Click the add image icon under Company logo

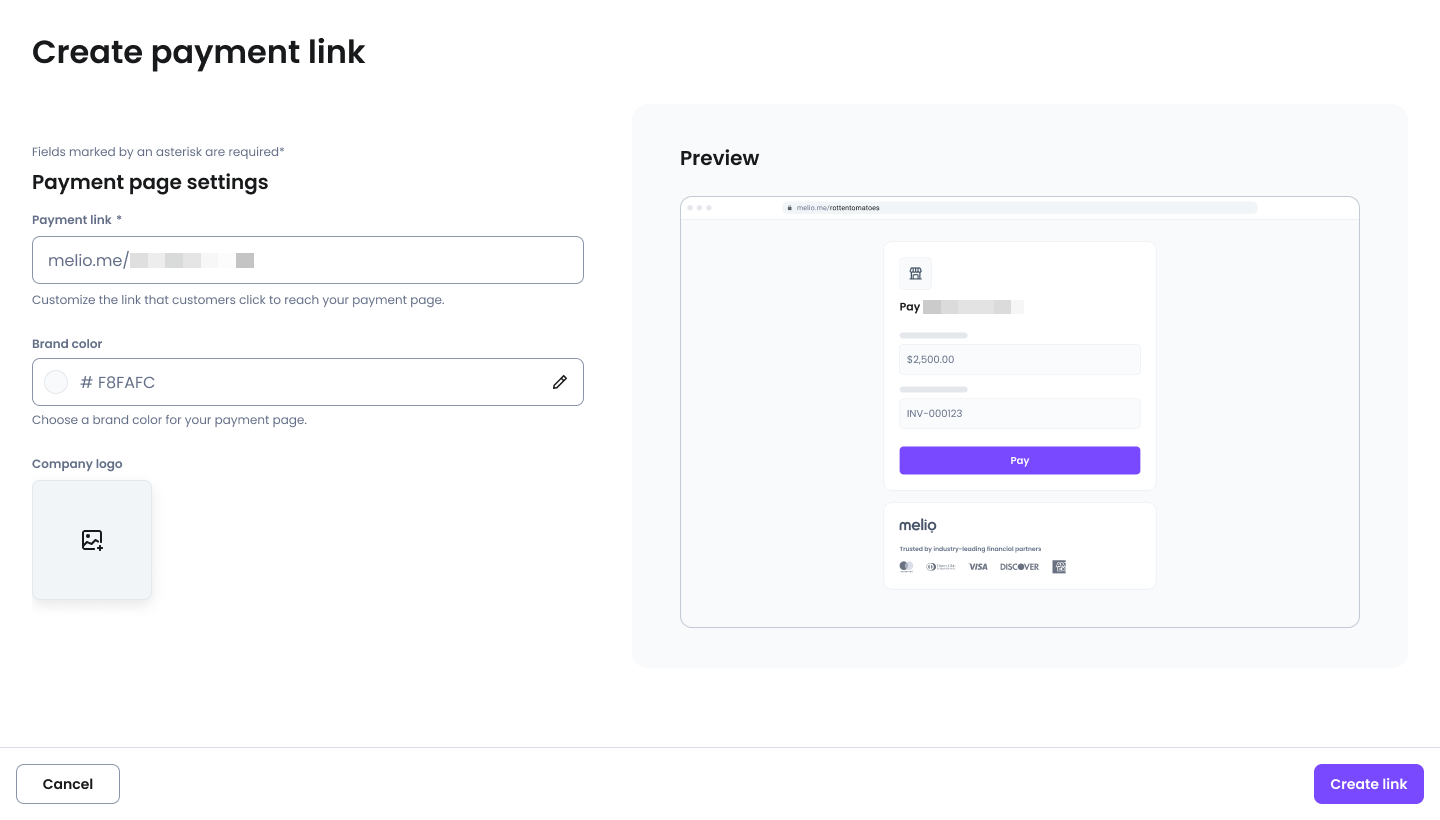pyautogui.click(x=92, y=540)
